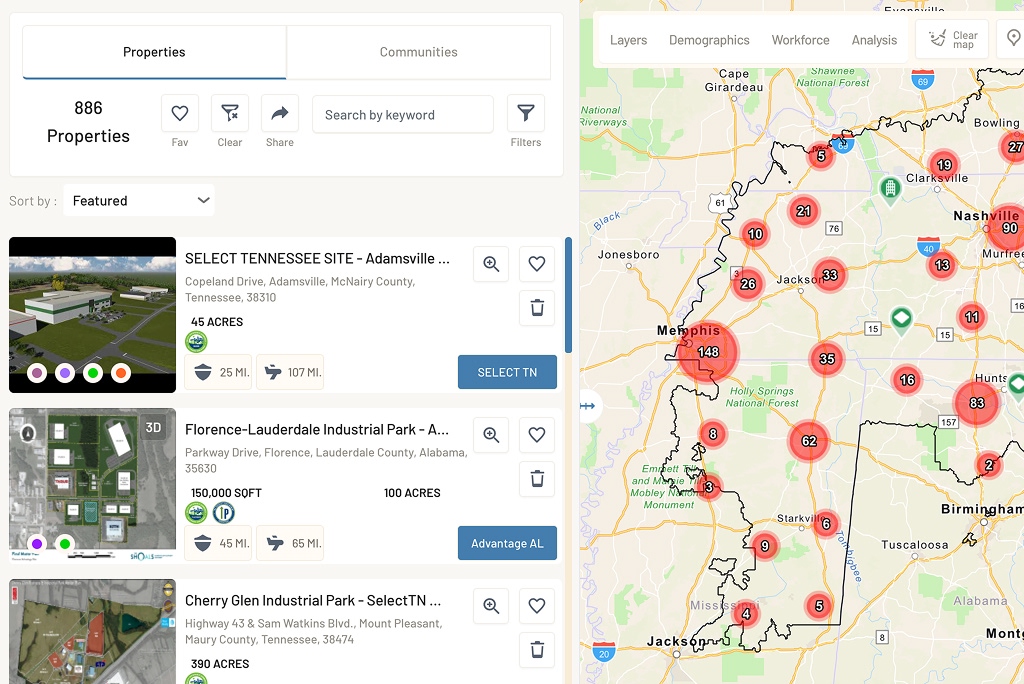Image resolution: width=1024 pixels, height=684 pixels.
Task: Favorite the Florence-Lauderdale Industrial Park listing
Action: [x=537, y=435]
